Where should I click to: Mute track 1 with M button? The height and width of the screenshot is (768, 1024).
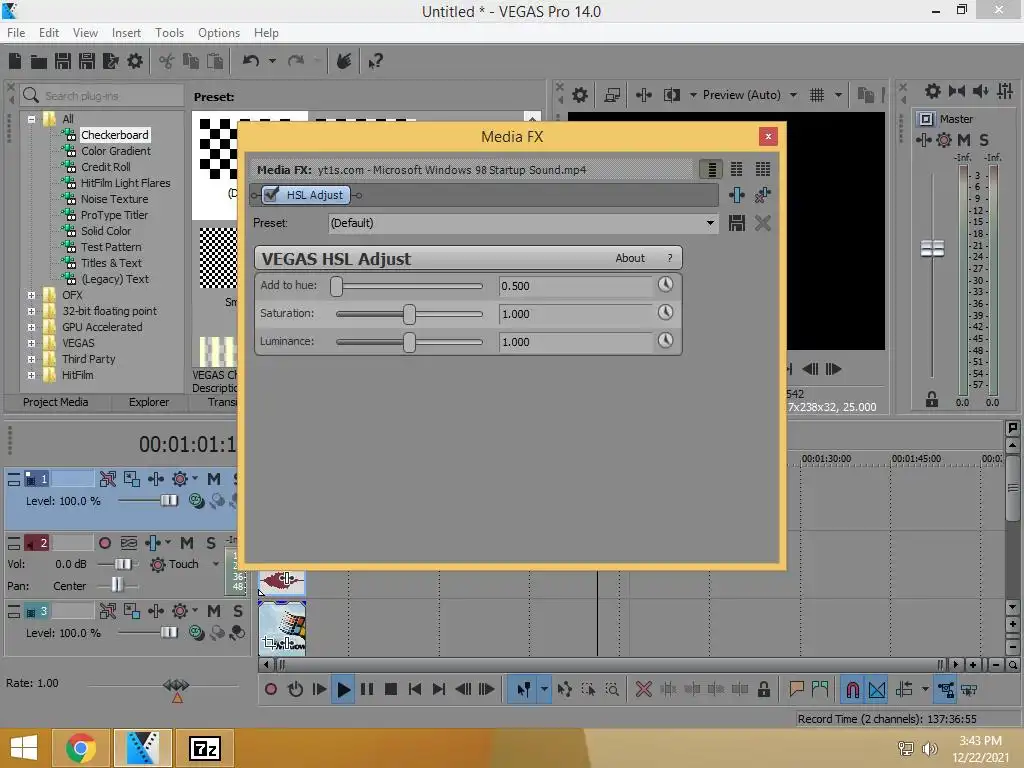[x=214, y=479]
